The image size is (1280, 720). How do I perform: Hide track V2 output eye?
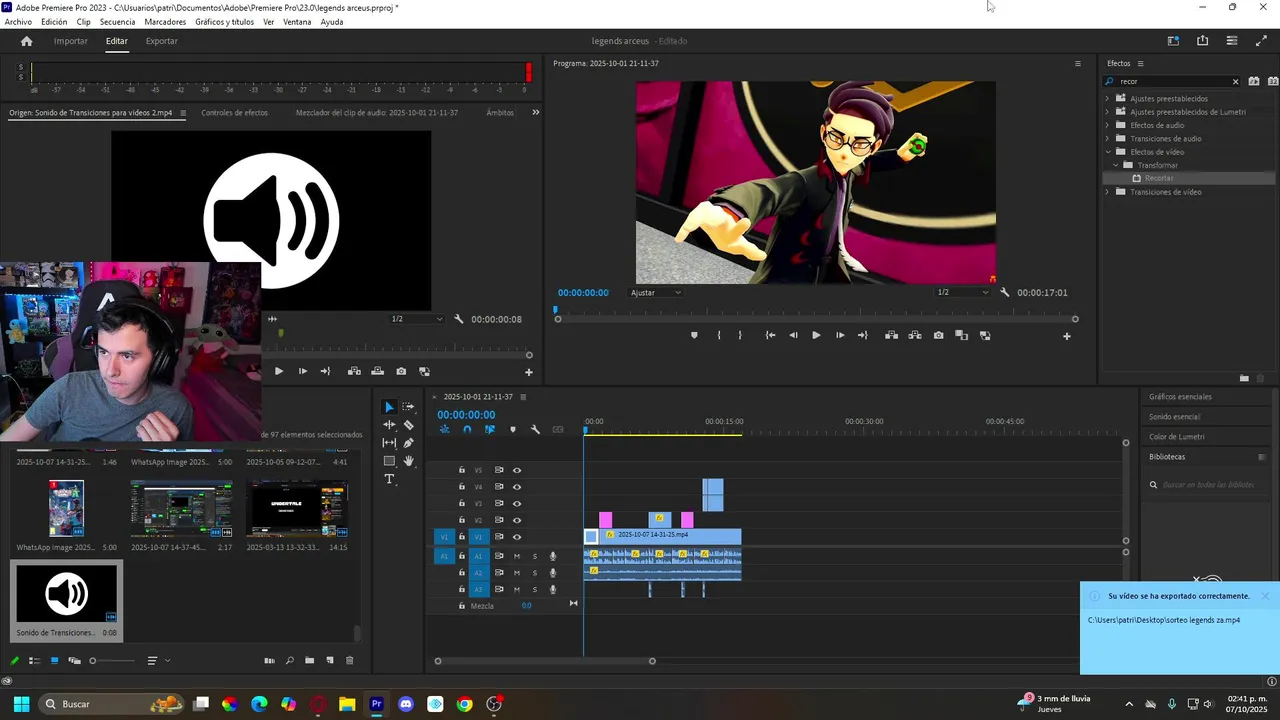(x=517, y=520)
